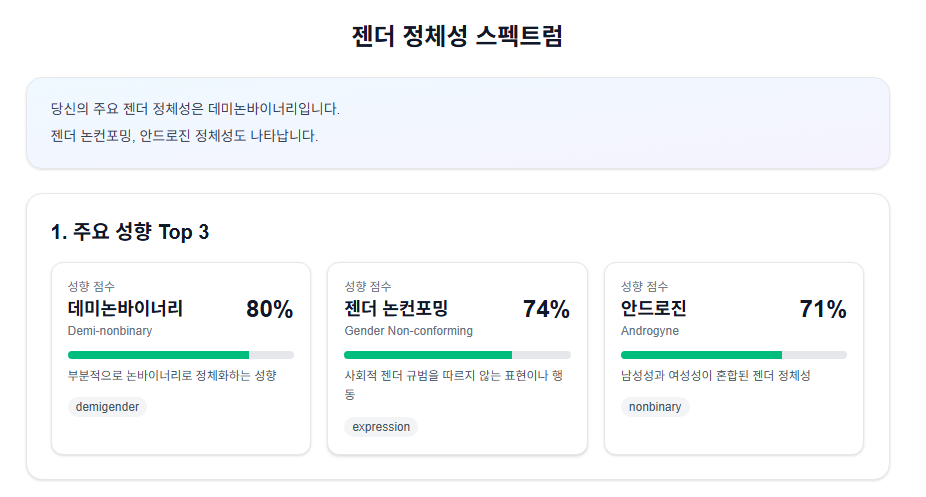
Task: Select the 데미논바이너리 card title
Action: coord(126,309)
